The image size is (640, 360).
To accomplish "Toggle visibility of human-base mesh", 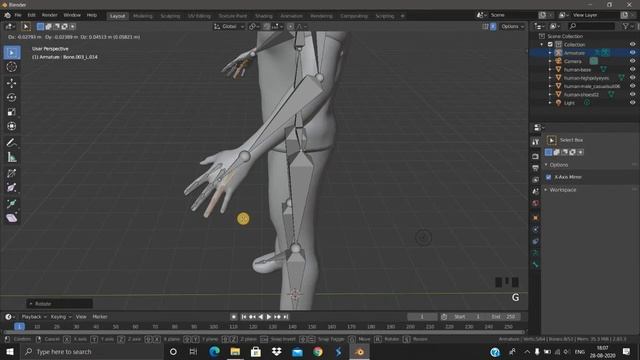I will point(632,69).
